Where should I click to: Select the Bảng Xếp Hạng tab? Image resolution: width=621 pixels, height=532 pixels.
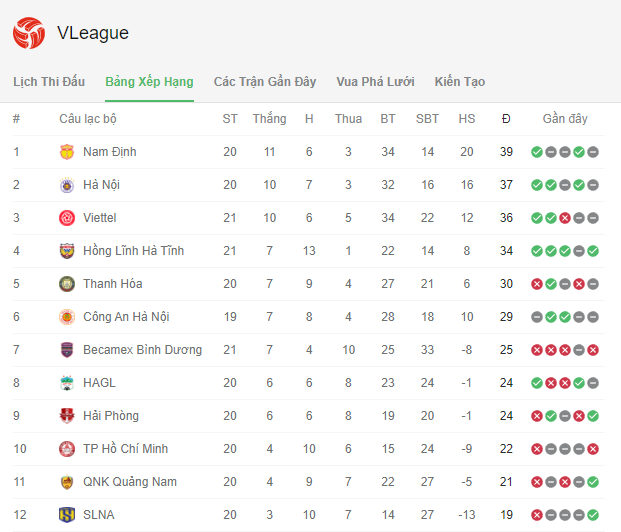(149, 82)
